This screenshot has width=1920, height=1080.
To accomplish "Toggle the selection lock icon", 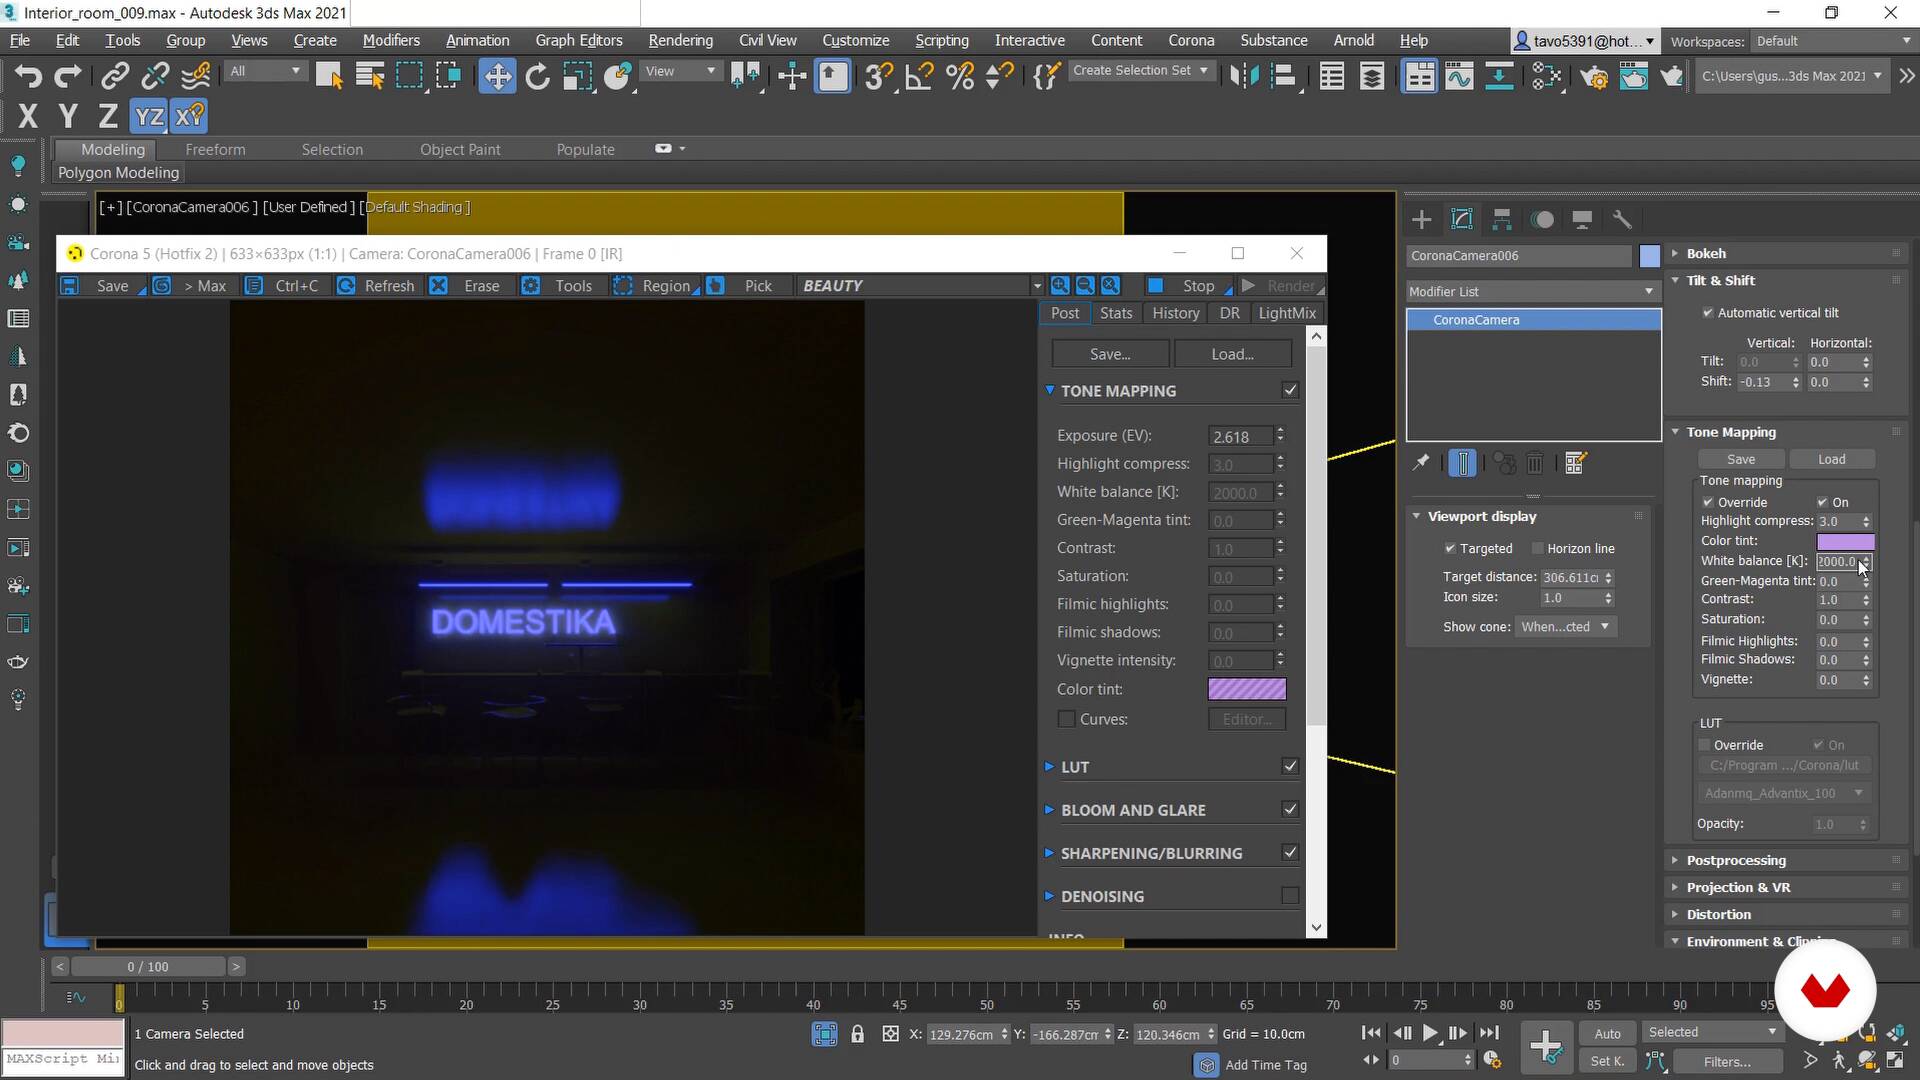I will click(x=857, y=1034).
